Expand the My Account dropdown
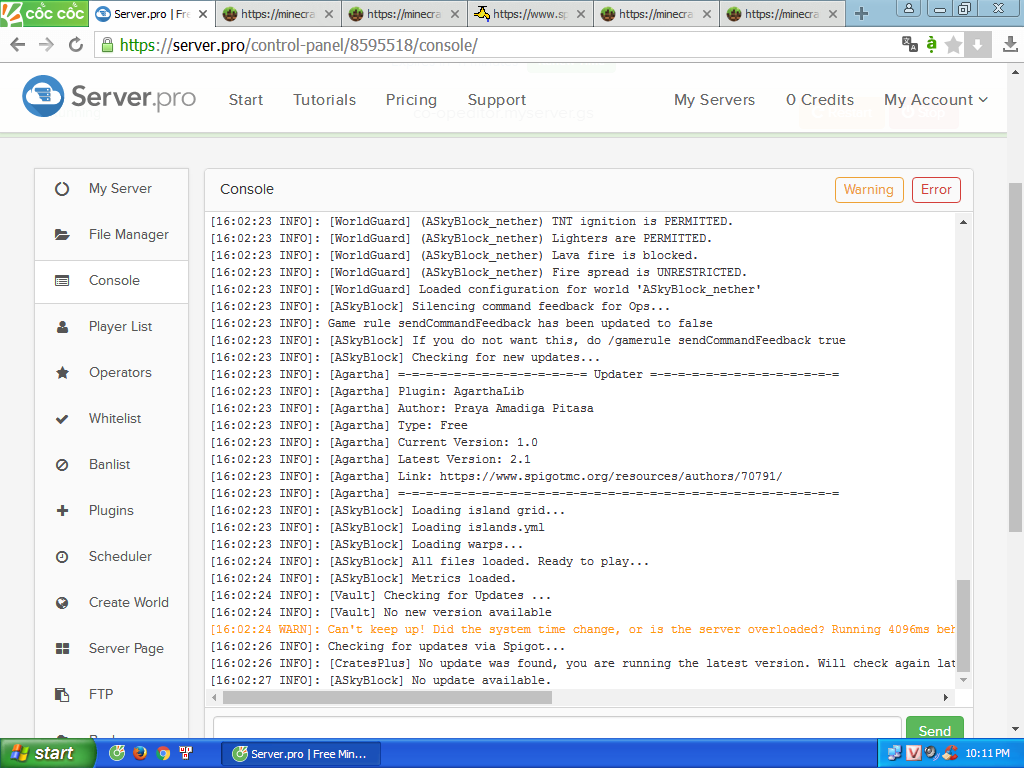Screen dimensions: 1024x768 935,100
